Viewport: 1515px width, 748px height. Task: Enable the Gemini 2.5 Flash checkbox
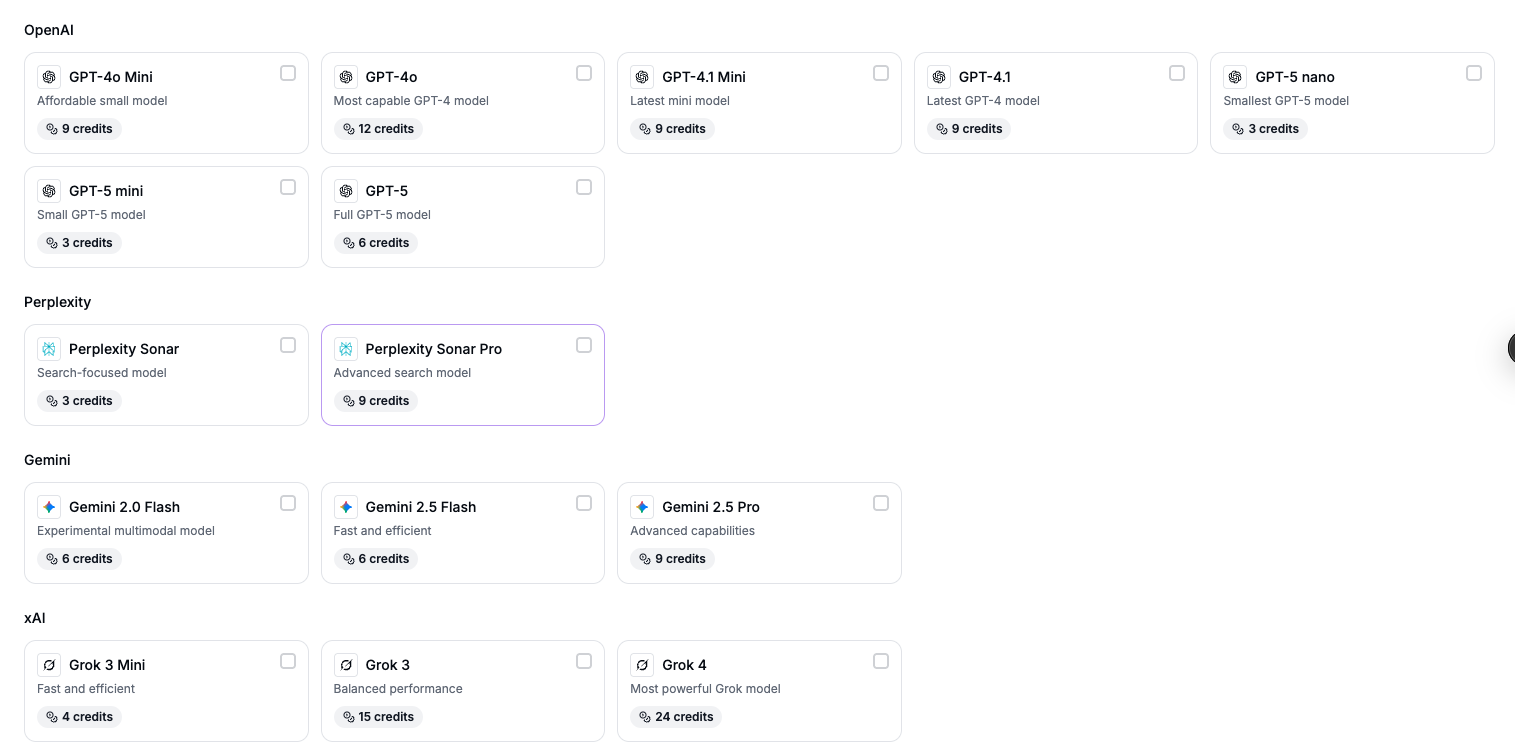[x=584, y=503]
